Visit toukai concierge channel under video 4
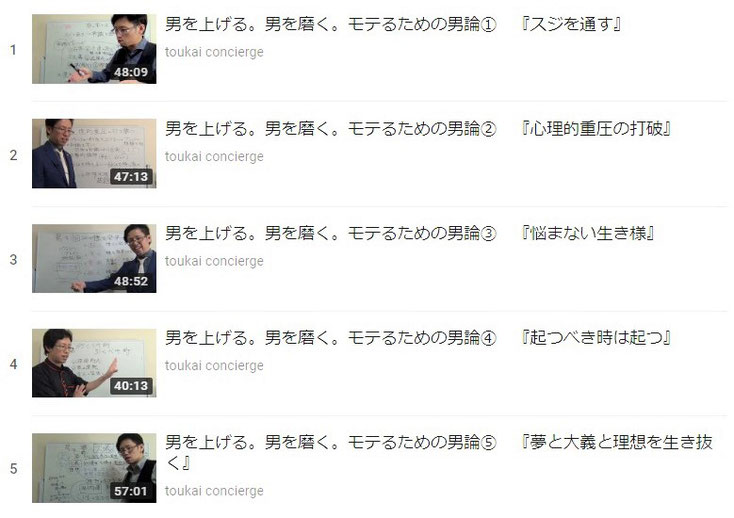The width and height of the screenshot is (734, 518). coord(214,365)
